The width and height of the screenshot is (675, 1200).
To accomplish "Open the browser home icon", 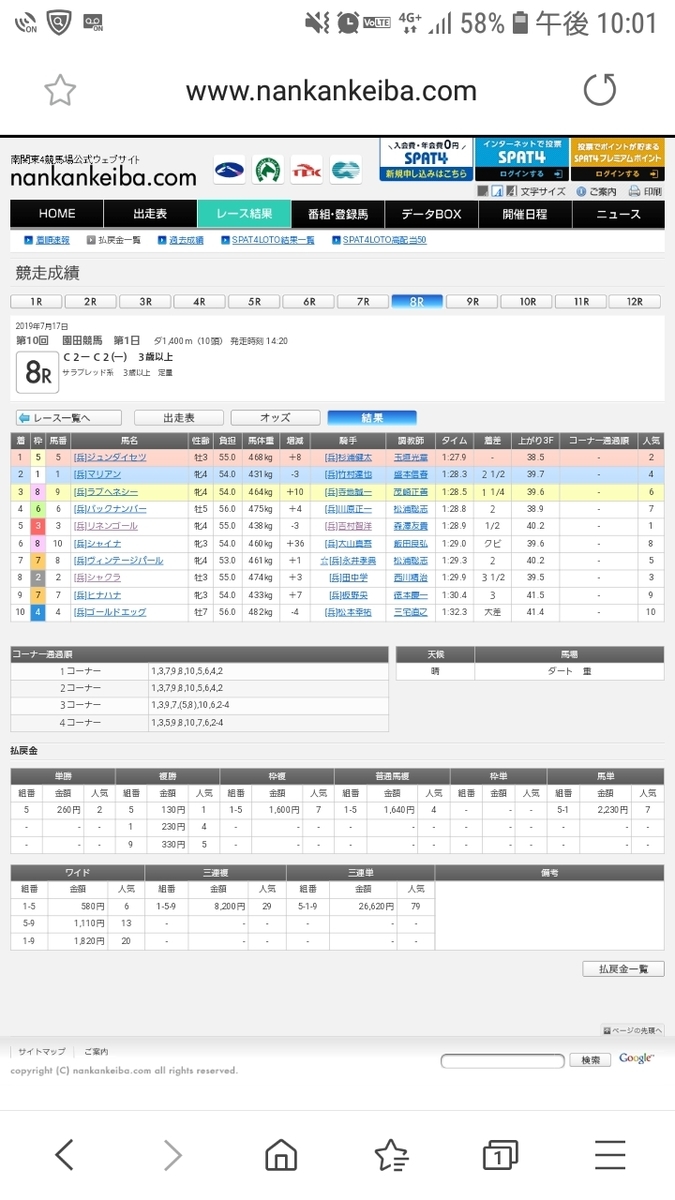I will pos(281,1155).
